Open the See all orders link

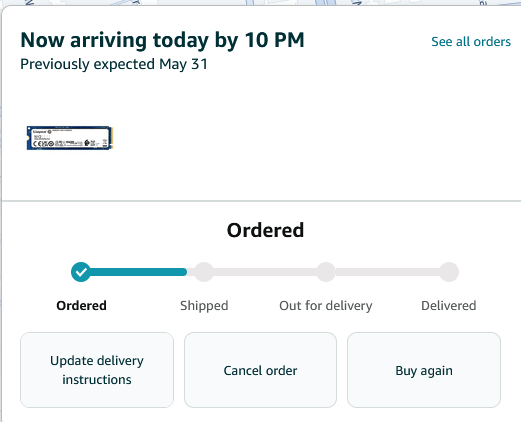pyautogui.click(x=471, y=42)
